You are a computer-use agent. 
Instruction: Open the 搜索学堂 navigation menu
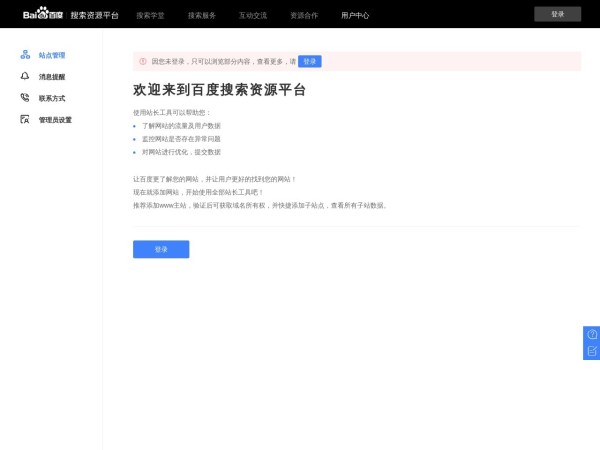pos(150,16)
